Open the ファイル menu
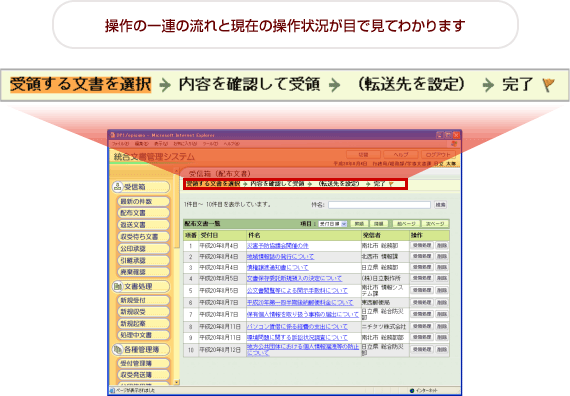This screenshot has width=570, height=396. coord(120,144)
